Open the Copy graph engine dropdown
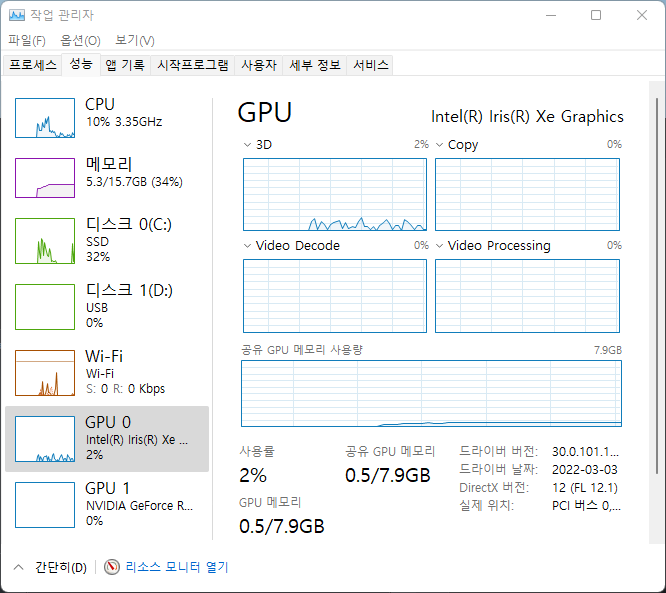This screenshot has width=666, height=593. click(x=440, y=145)
